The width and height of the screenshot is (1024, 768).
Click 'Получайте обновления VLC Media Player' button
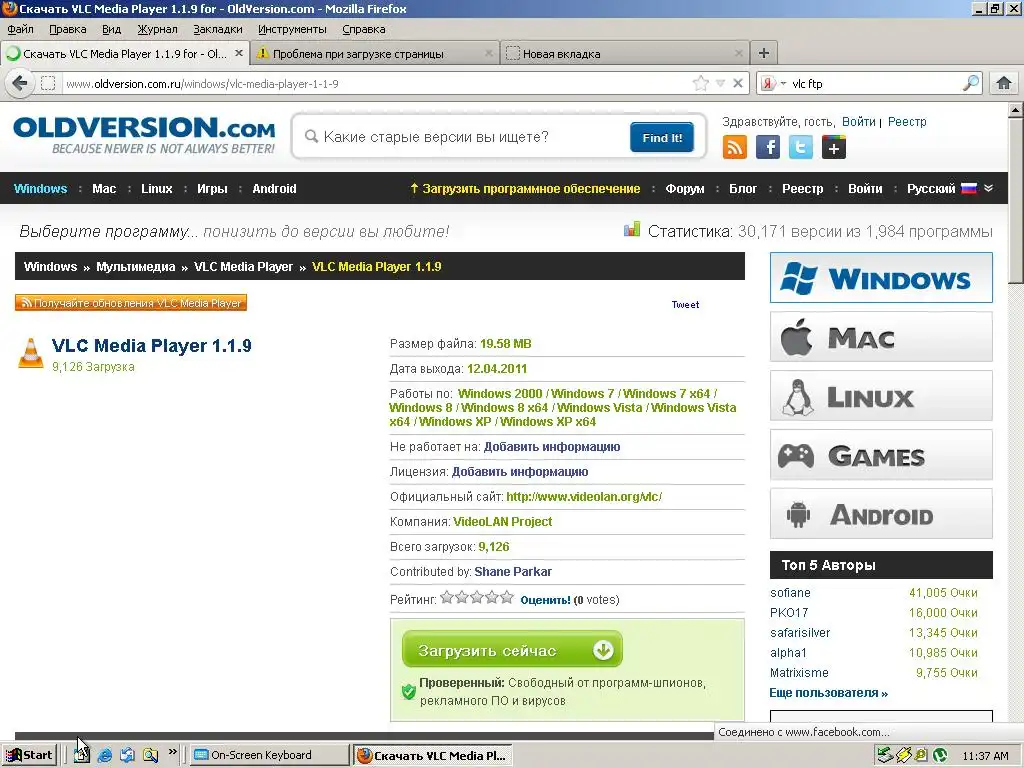coord(131,303)
